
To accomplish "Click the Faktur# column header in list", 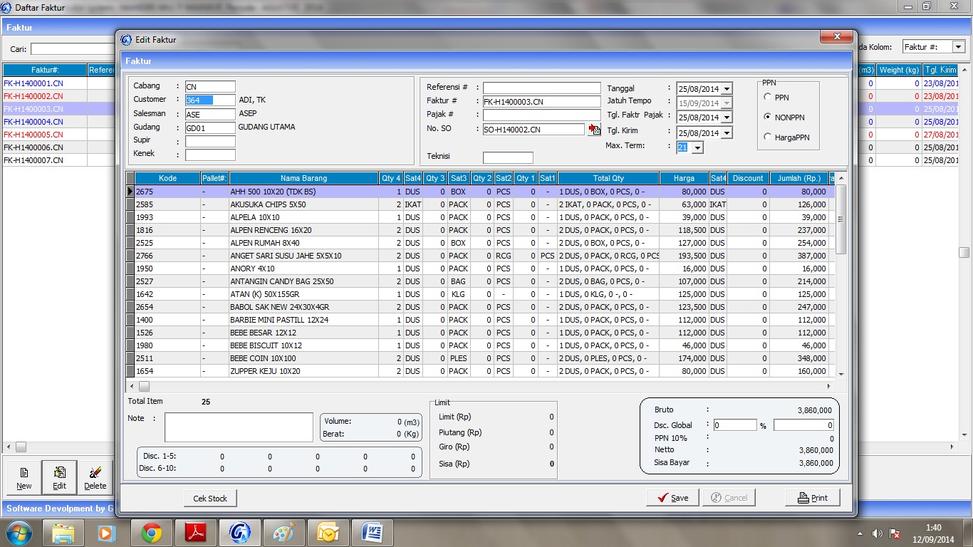I will pyautogui.click(x=45, y=70).
